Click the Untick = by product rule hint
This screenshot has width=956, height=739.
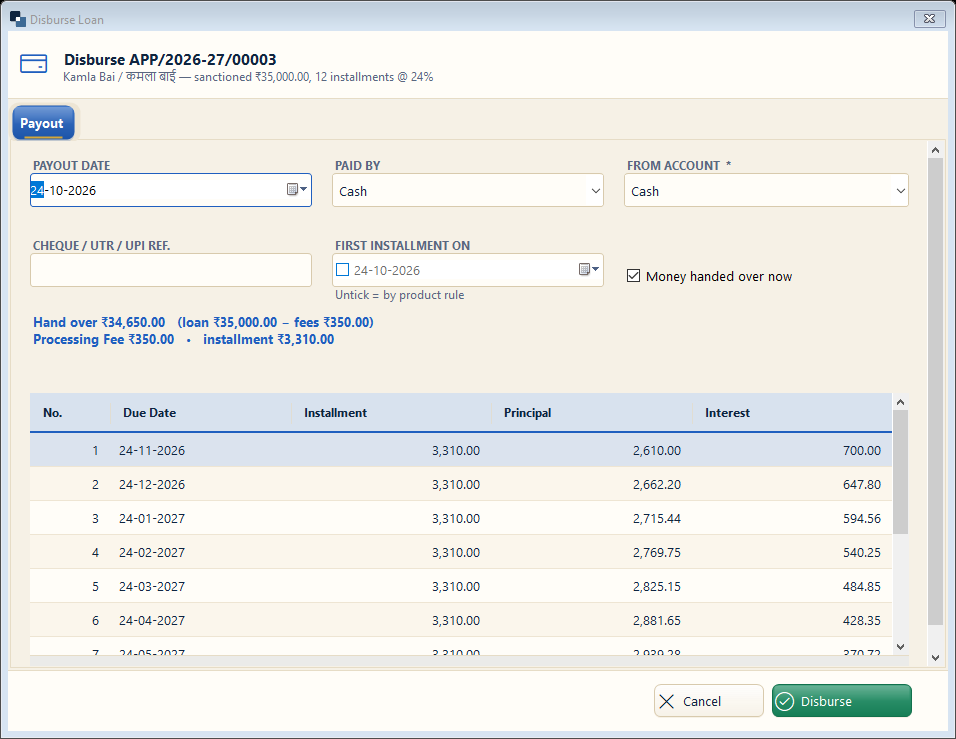pyautogui.click(x=399, y=295)
